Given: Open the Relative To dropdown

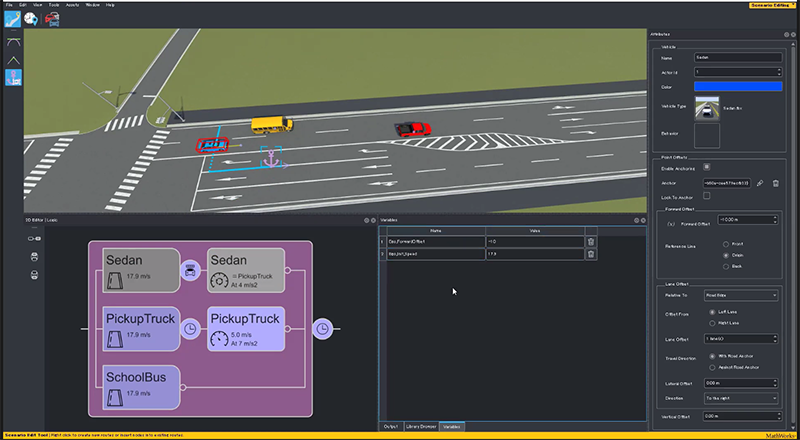Looking at the screenshot, I should 740,296.
